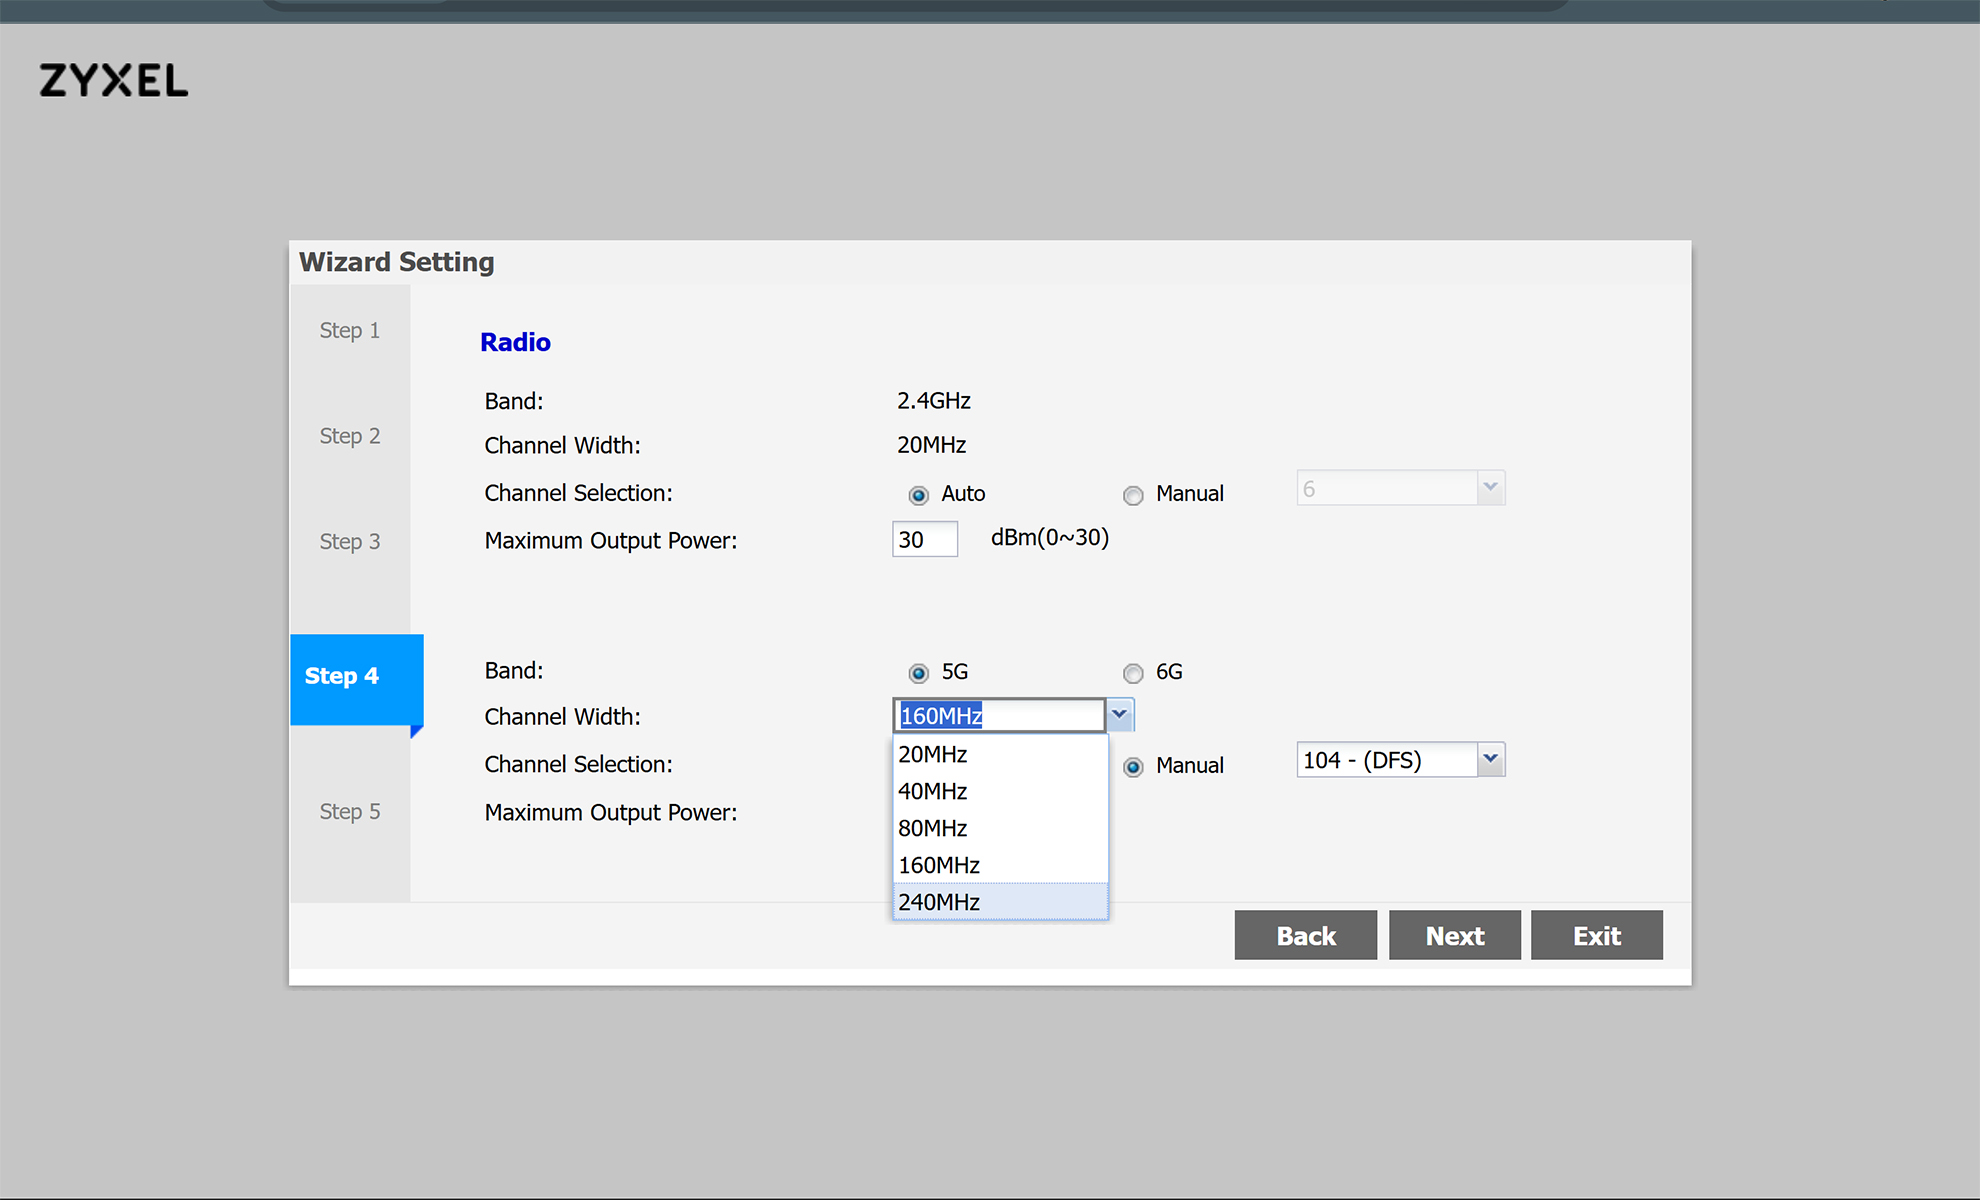Image resolution: width=1980 pixels, height=1200 pixels.
Task: Open the disabled channel 6 dropdown
Action: 1400,488
